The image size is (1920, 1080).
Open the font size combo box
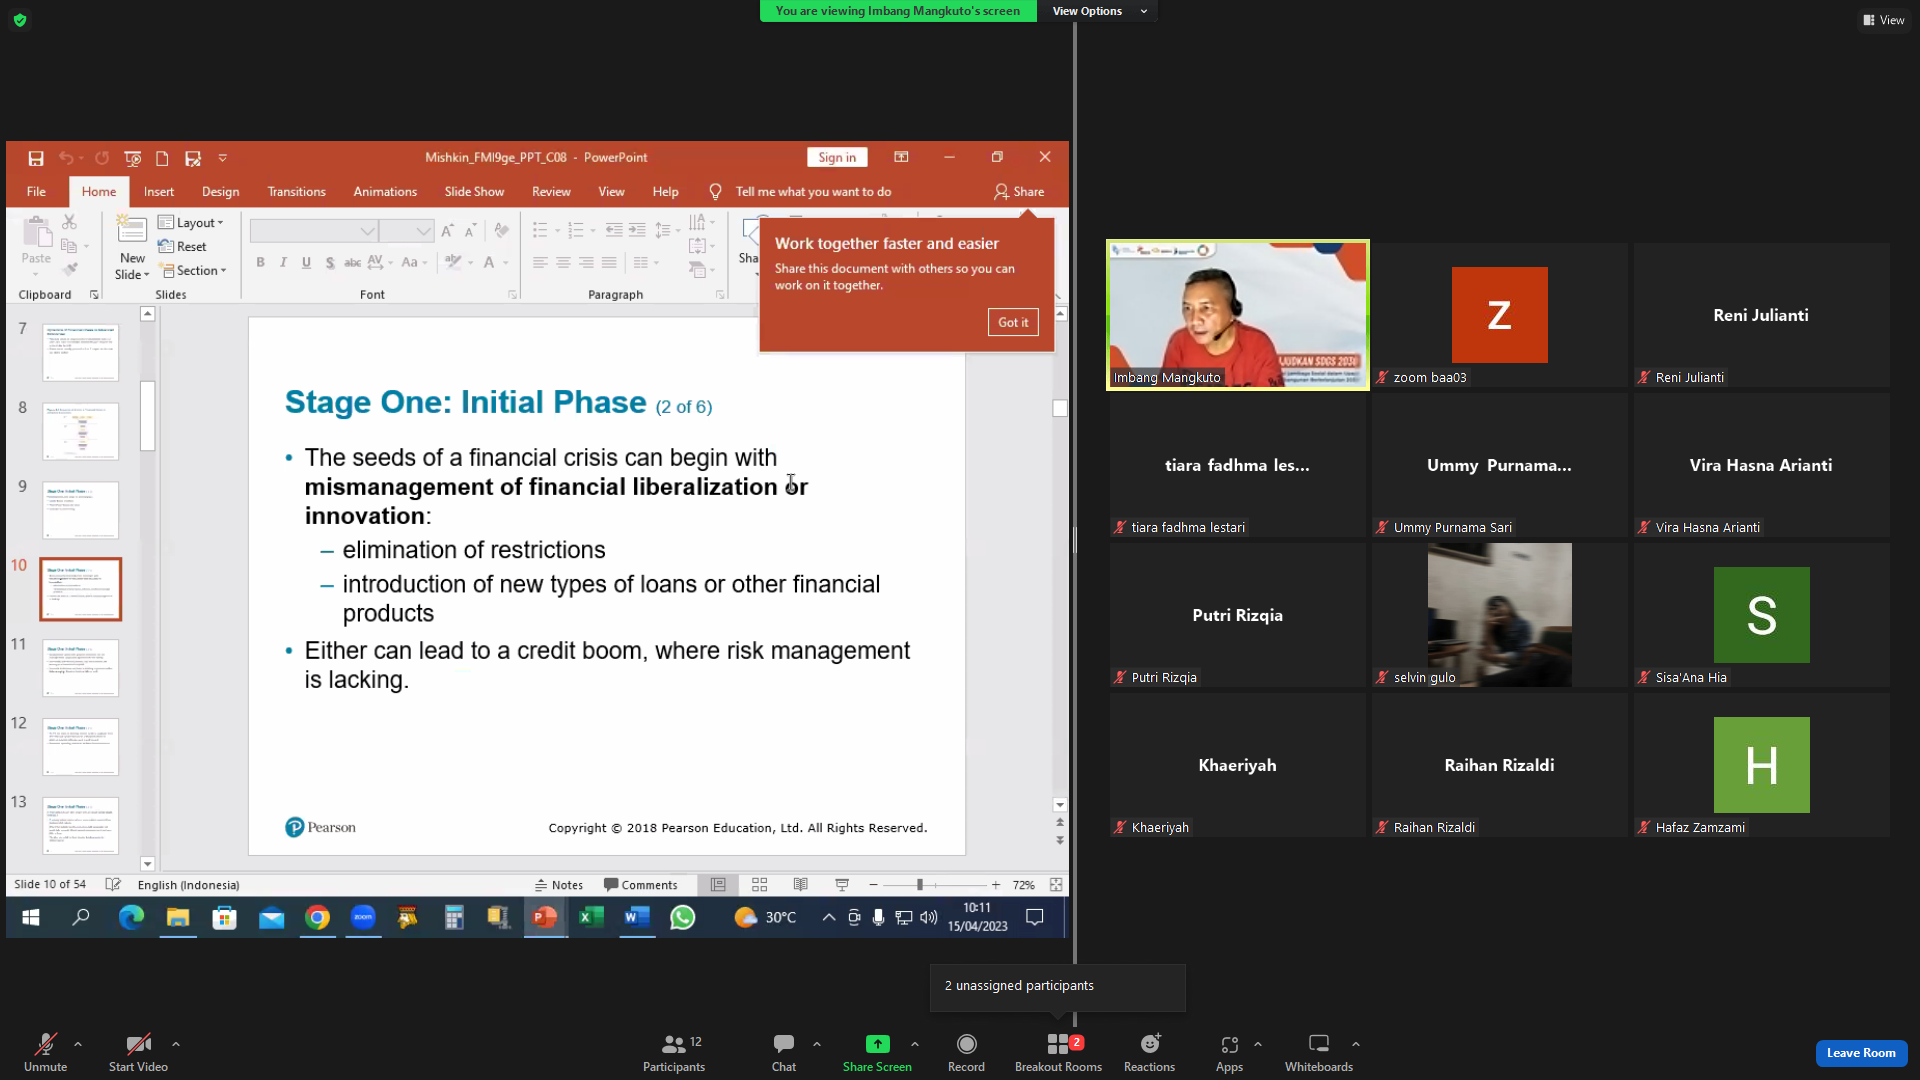pos(406,231)
